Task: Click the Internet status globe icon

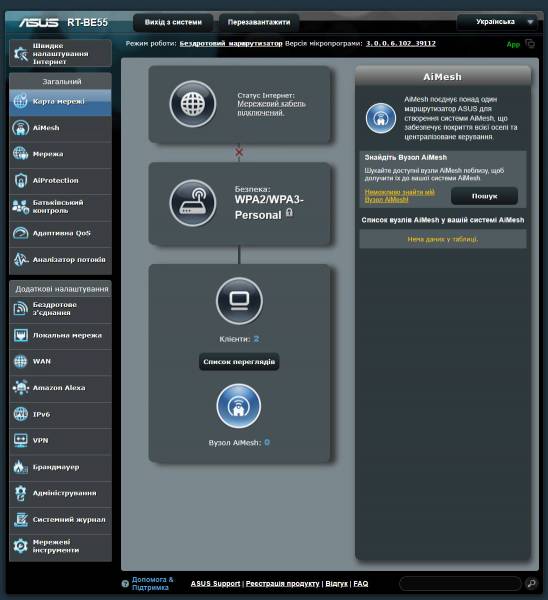Action: [193, 104]
